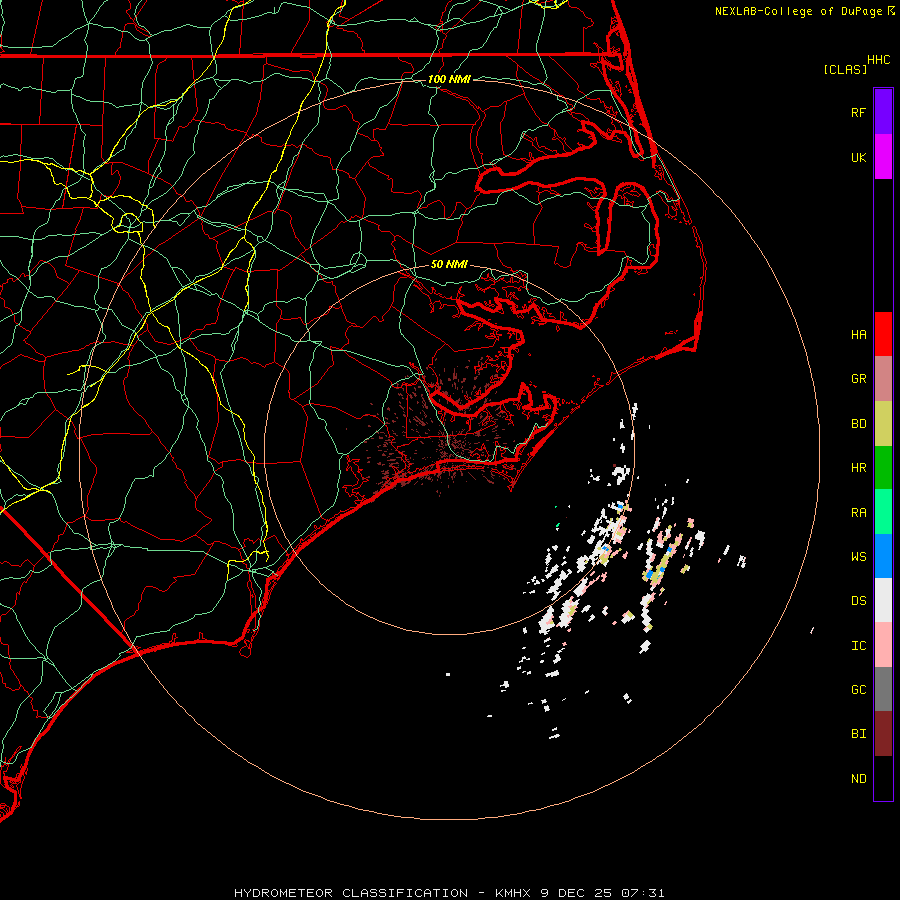The height and width of the screenshot is (900, 900).
Task: Click the RA legend label
Action: point(858,513)
